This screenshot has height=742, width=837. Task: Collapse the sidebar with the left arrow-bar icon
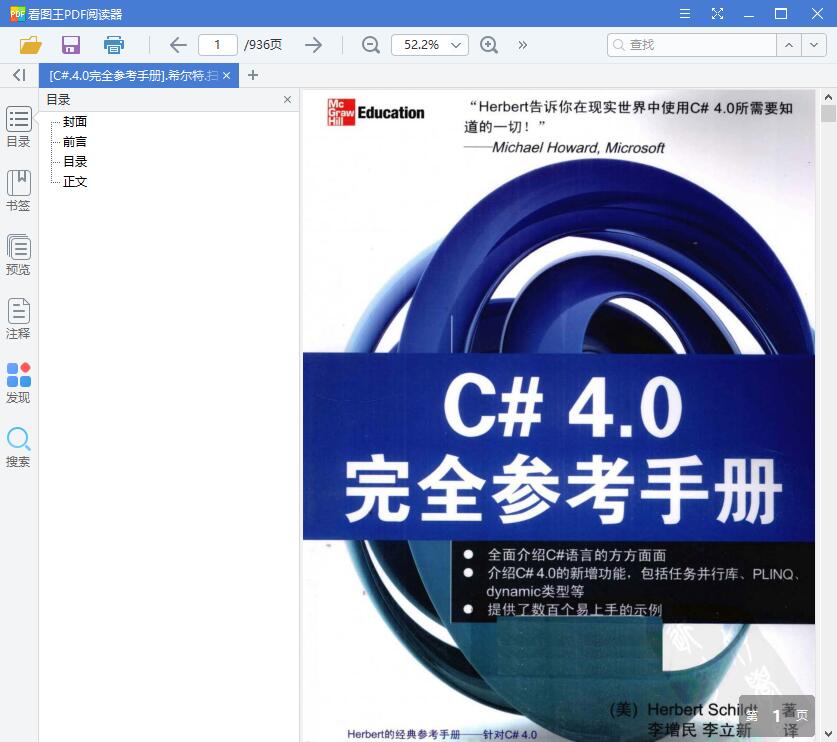(x=19, y=75)
